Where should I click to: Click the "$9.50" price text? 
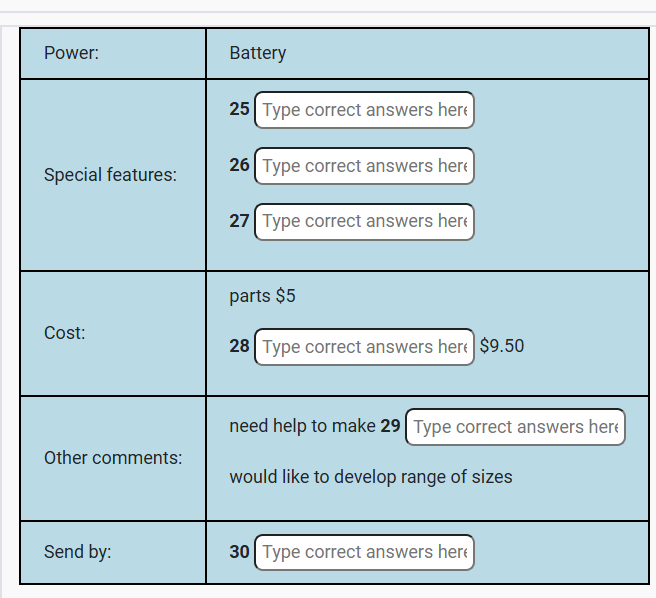coord(502,346)
